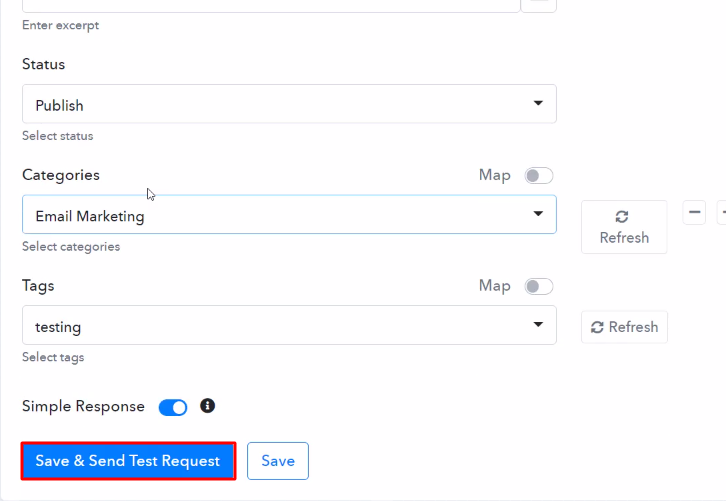The width and height of the screenshot is (726, 501).
Task: Click the Tags dropdown caret arrow
Action: 538,325
